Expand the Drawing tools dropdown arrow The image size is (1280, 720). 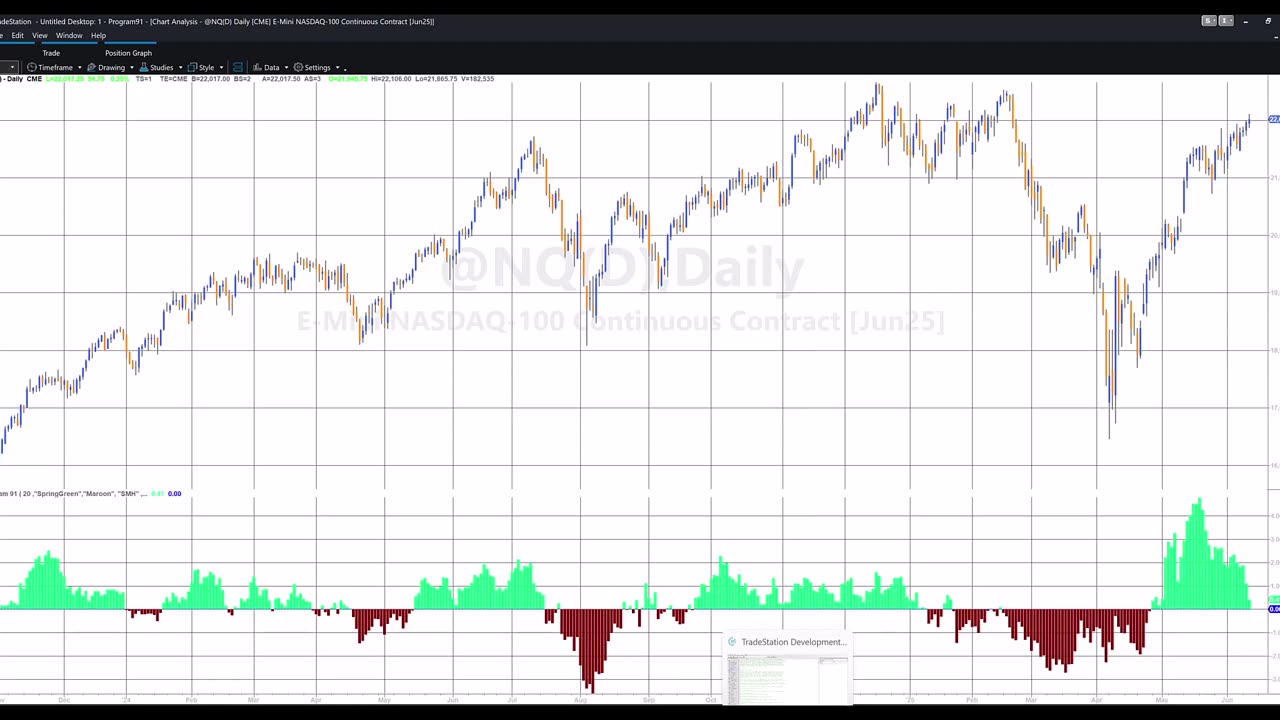(131, 68)
